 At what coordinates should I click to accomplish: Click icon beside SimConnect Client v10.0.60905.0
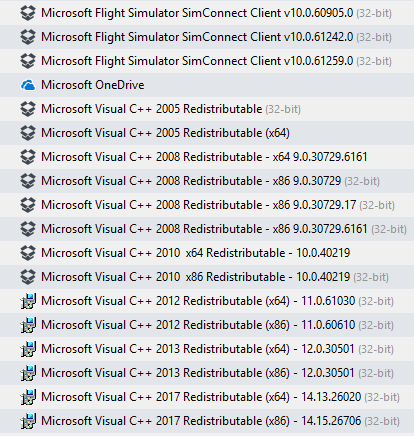(28, 13)
